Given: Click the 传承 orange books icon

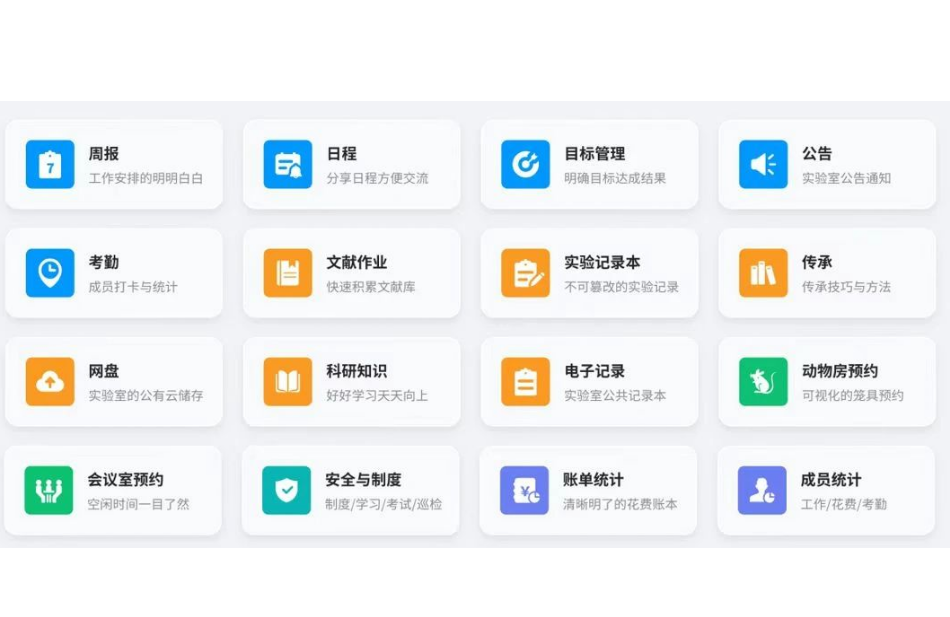Looking at the screenshot, I should coord(763,273).
